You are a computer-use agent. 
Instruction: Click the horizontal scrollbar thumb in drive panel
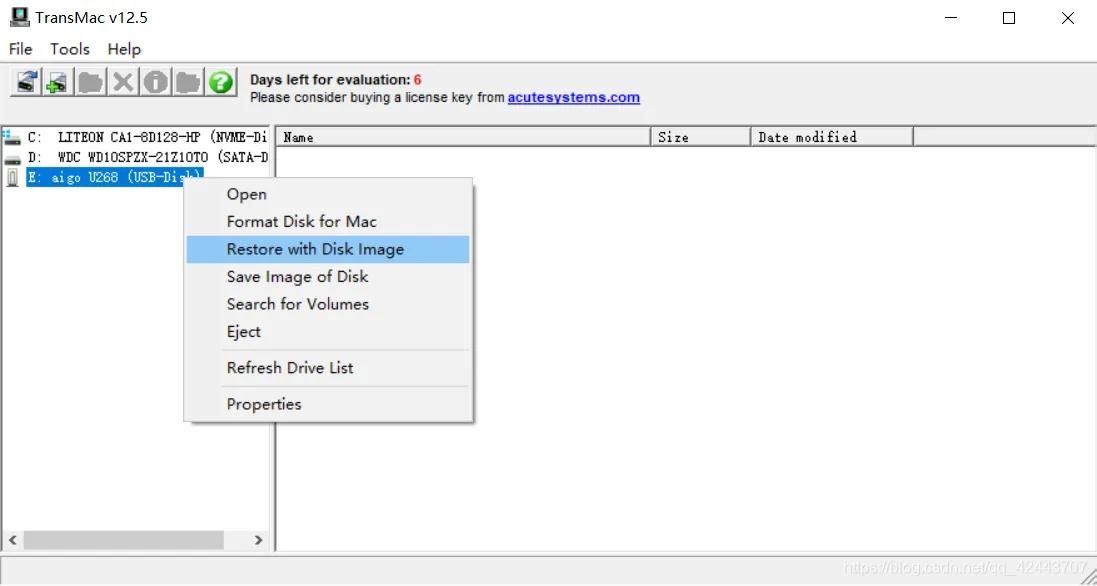pyautogui.click(x=123, y=540)
